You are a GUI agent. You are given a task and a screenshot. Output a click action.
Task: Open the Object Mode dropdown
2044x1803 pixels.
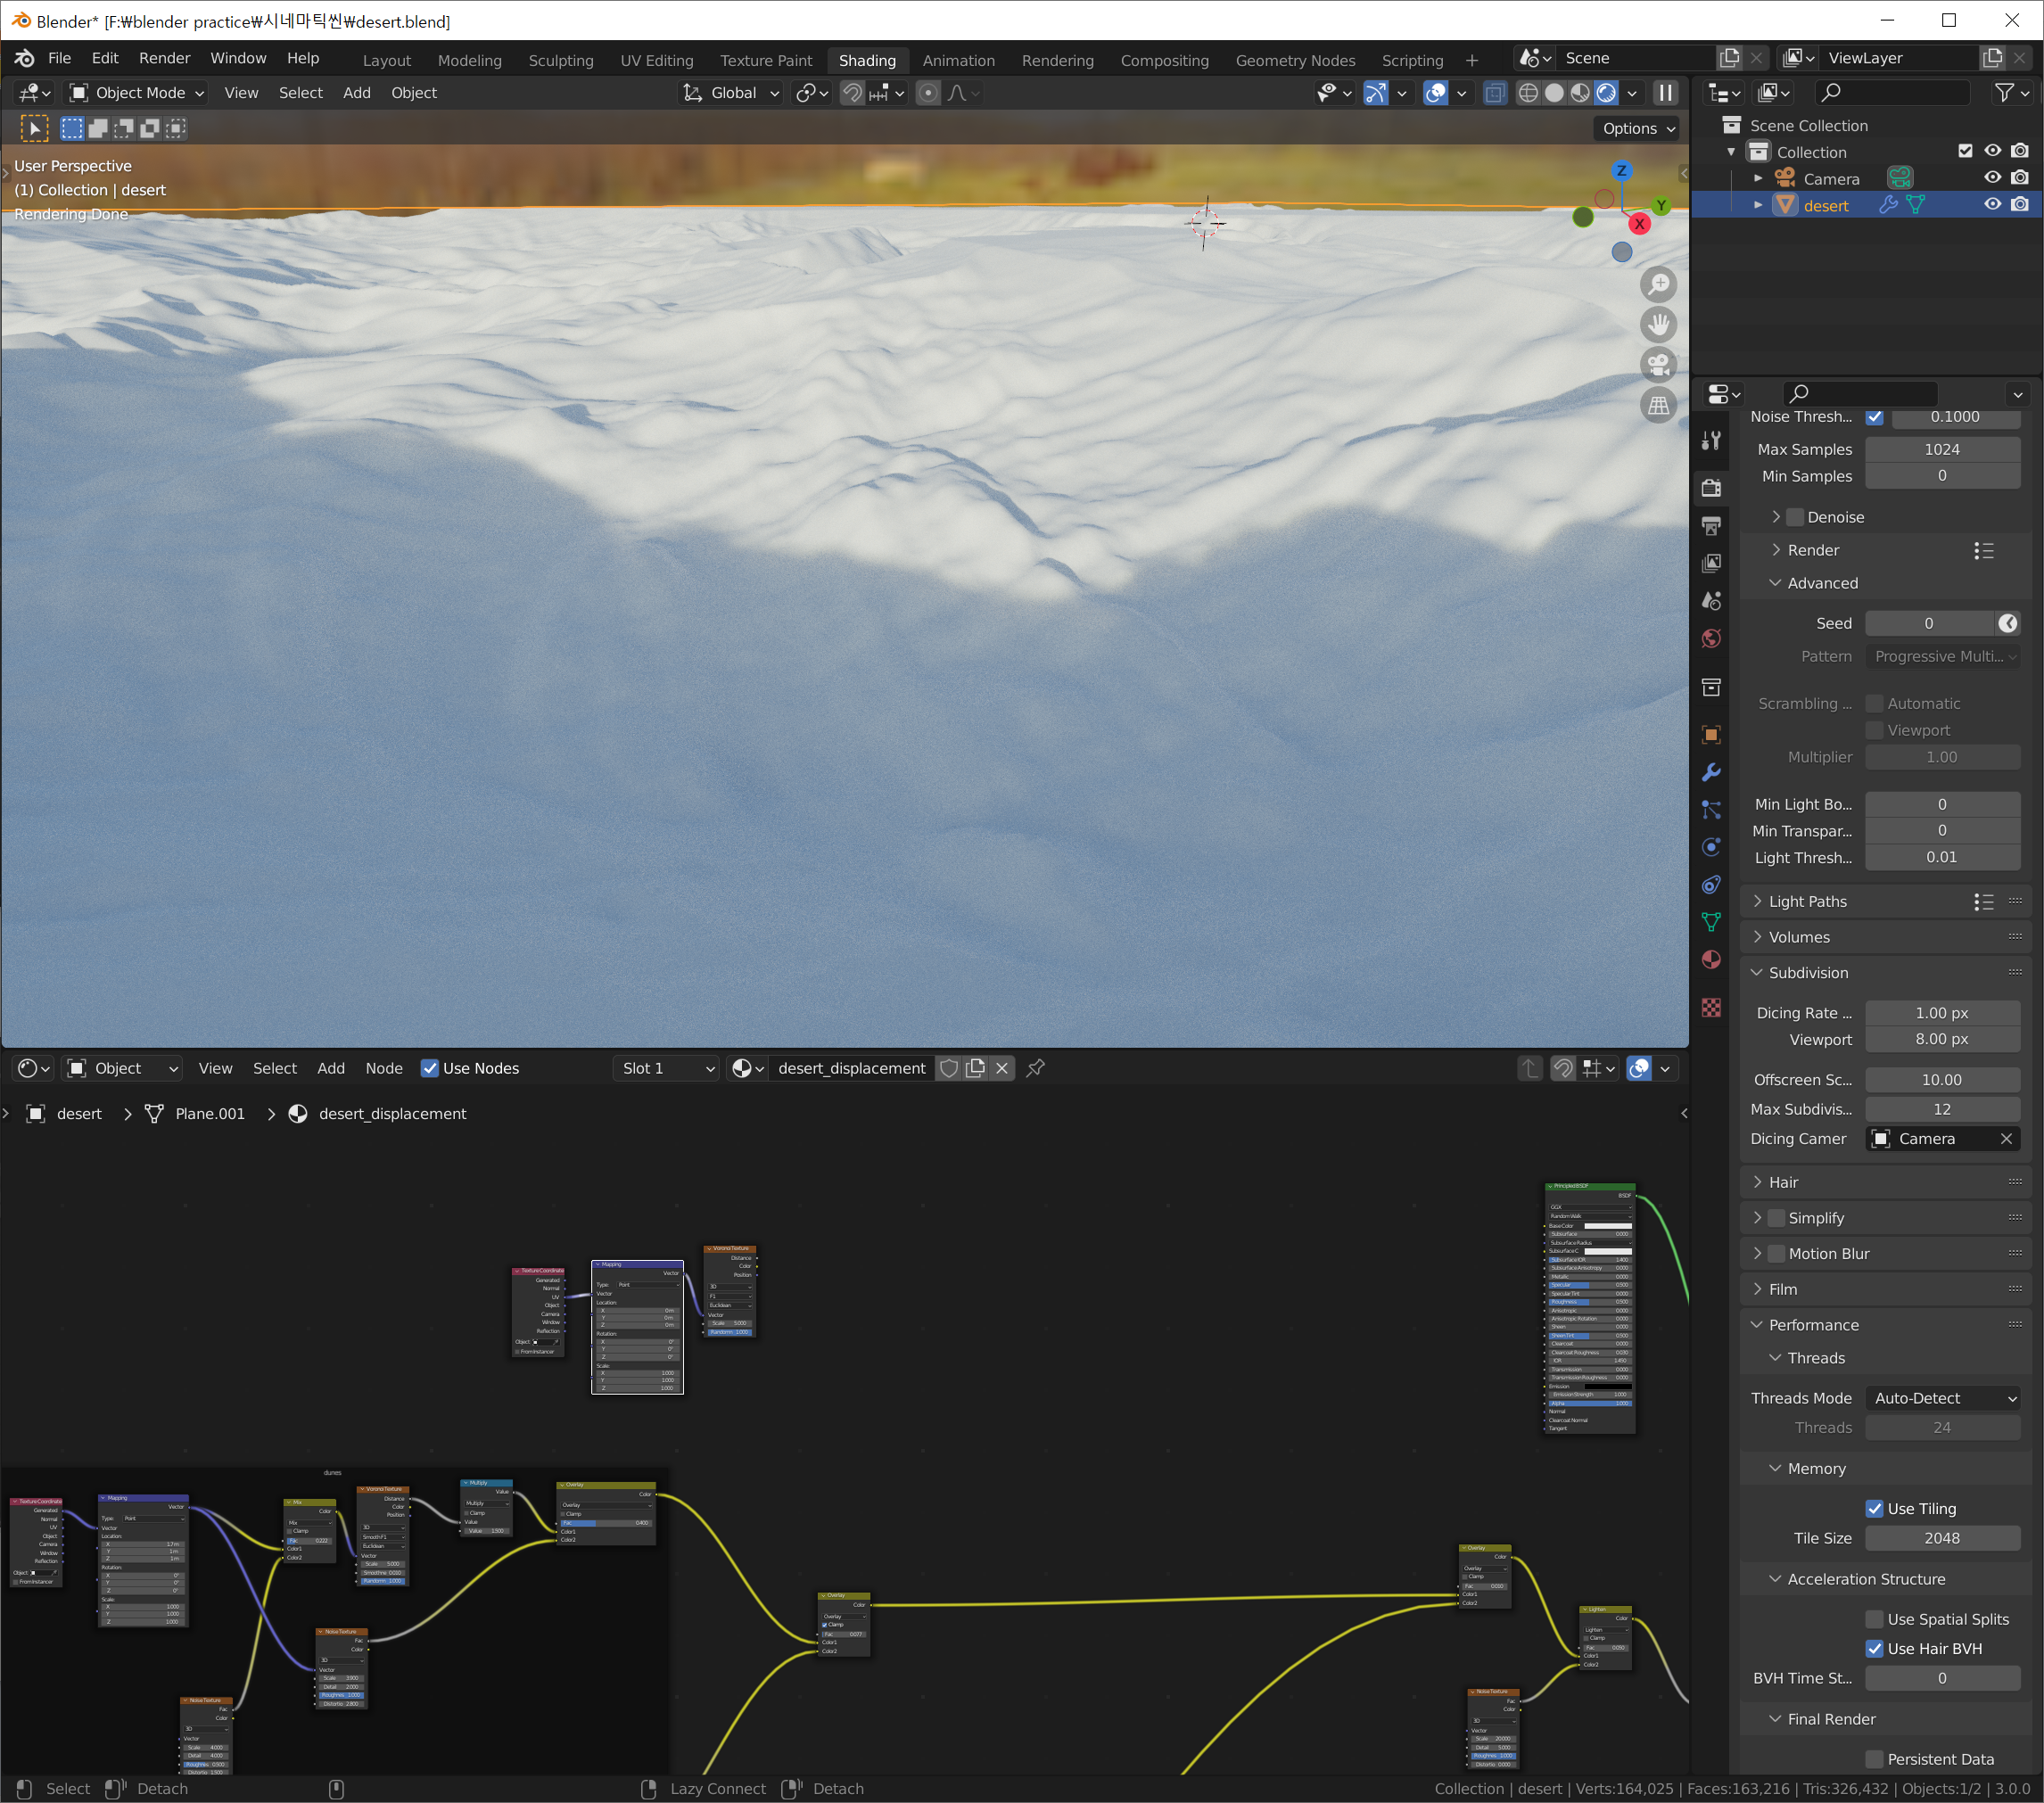(x=136, y=93)
